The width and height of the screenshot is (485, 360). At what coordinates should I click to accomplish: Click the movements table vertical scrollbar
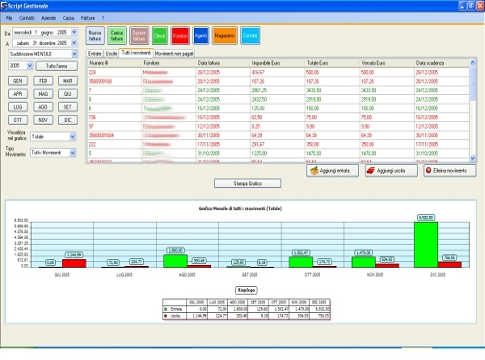click(x=473, y=110)
